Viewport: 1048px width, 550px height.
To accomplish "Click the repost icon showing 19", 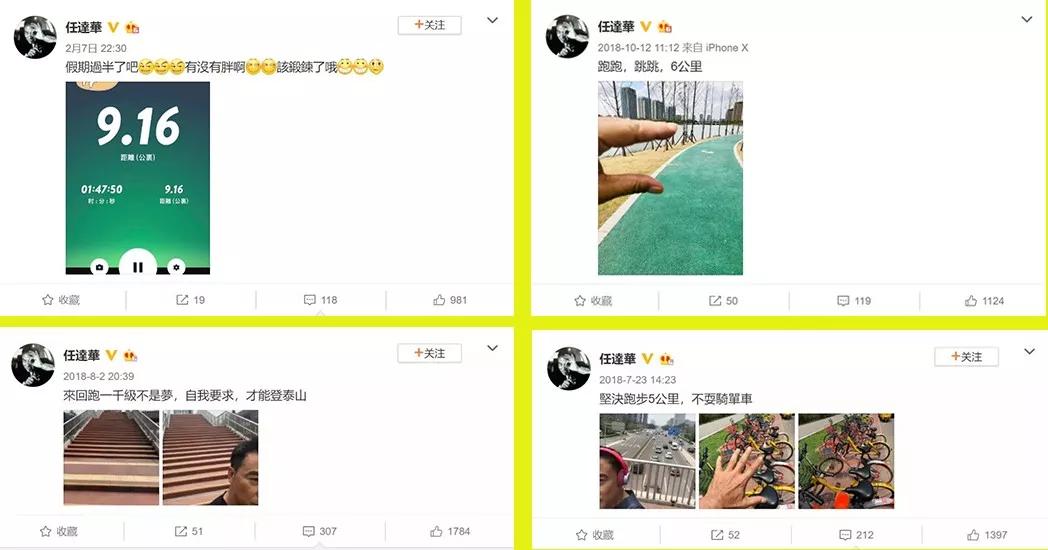I will coord(182,300).
